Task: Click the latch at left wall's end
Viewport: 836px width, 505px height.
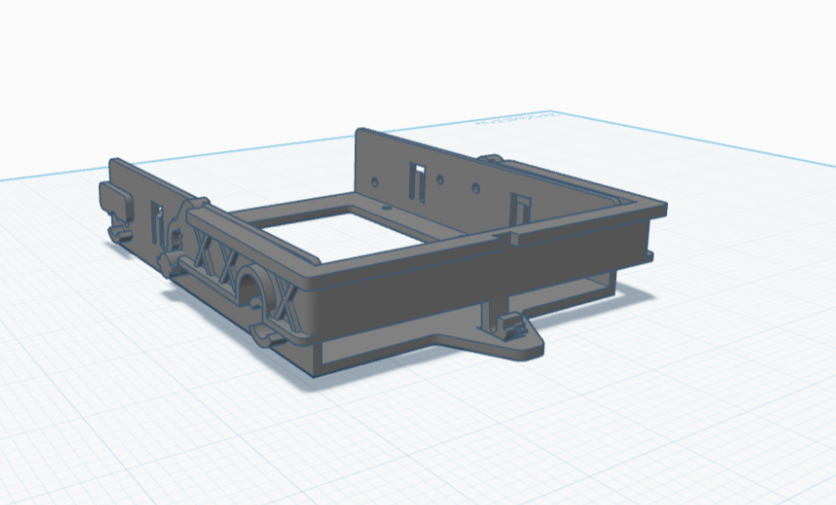Action: click(x=114, y=200)
